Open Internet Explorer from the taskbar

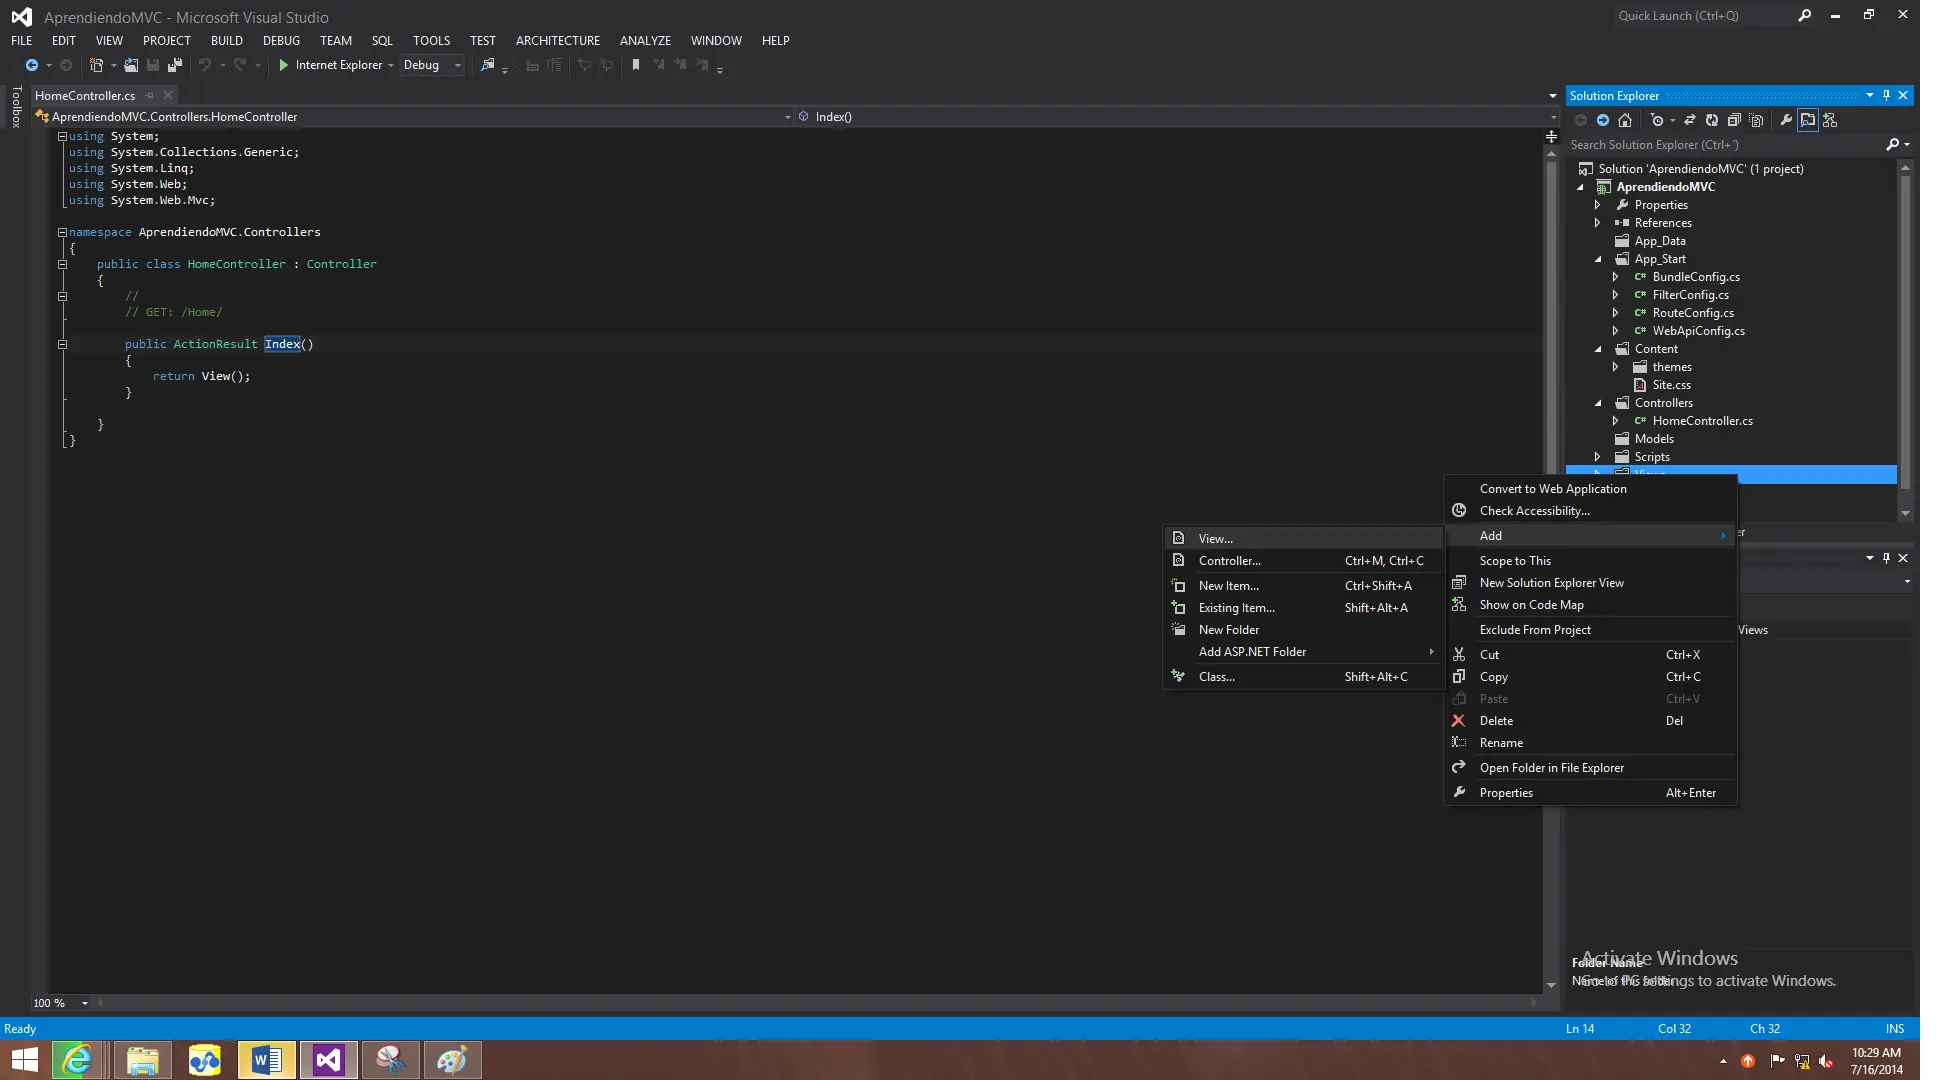pyautogui.click(x=77, y=1060)
